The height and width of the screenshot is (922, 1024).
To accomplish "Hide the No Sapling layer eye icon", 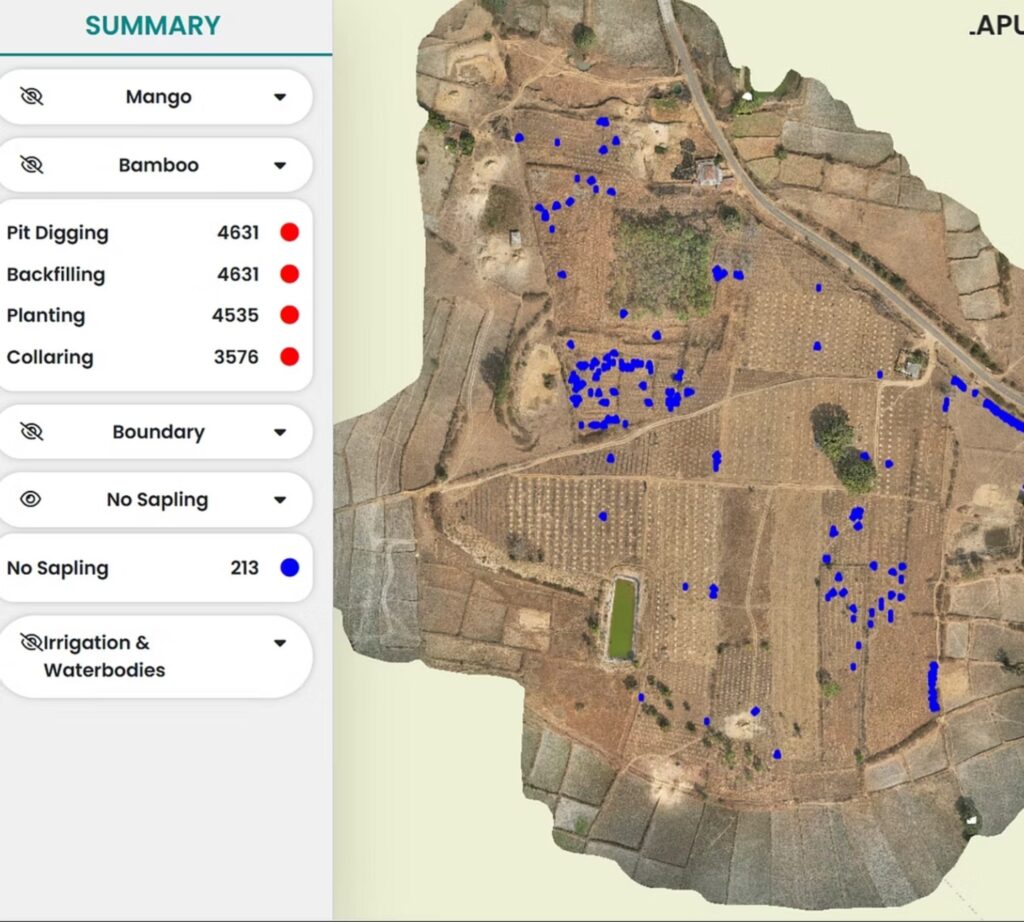I will click(31, 500).
